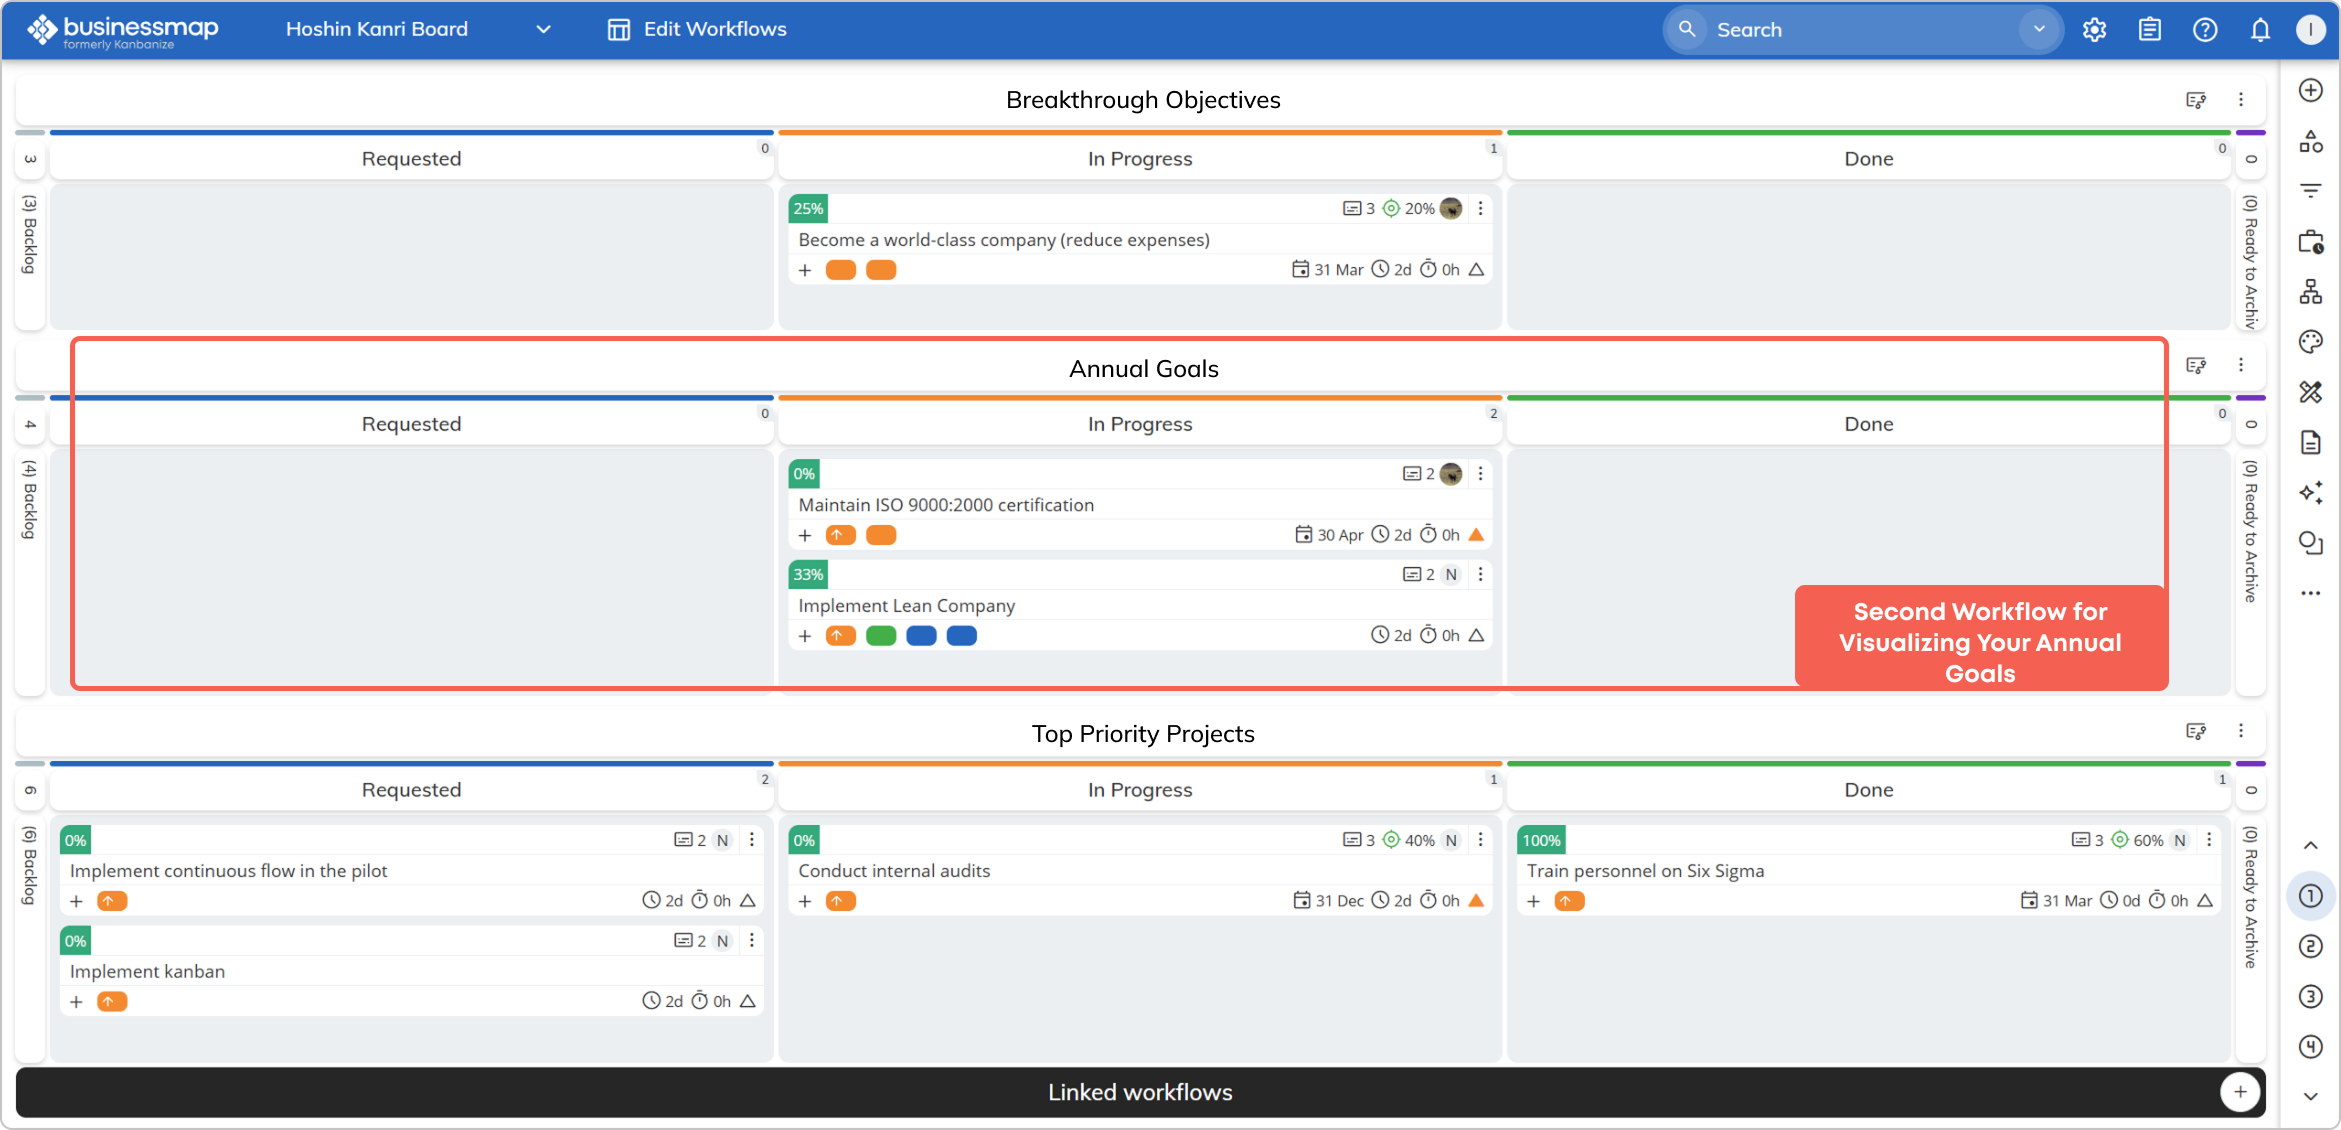Open Edit Workflows from the top bar
The height and width of the screenshot is (1130, 2341).
[695, 29]
